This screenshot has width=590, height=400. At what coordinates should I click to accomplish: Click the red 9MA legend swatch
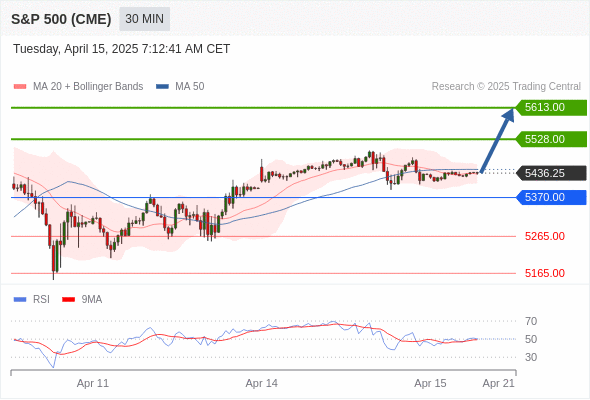click(68, 300)
